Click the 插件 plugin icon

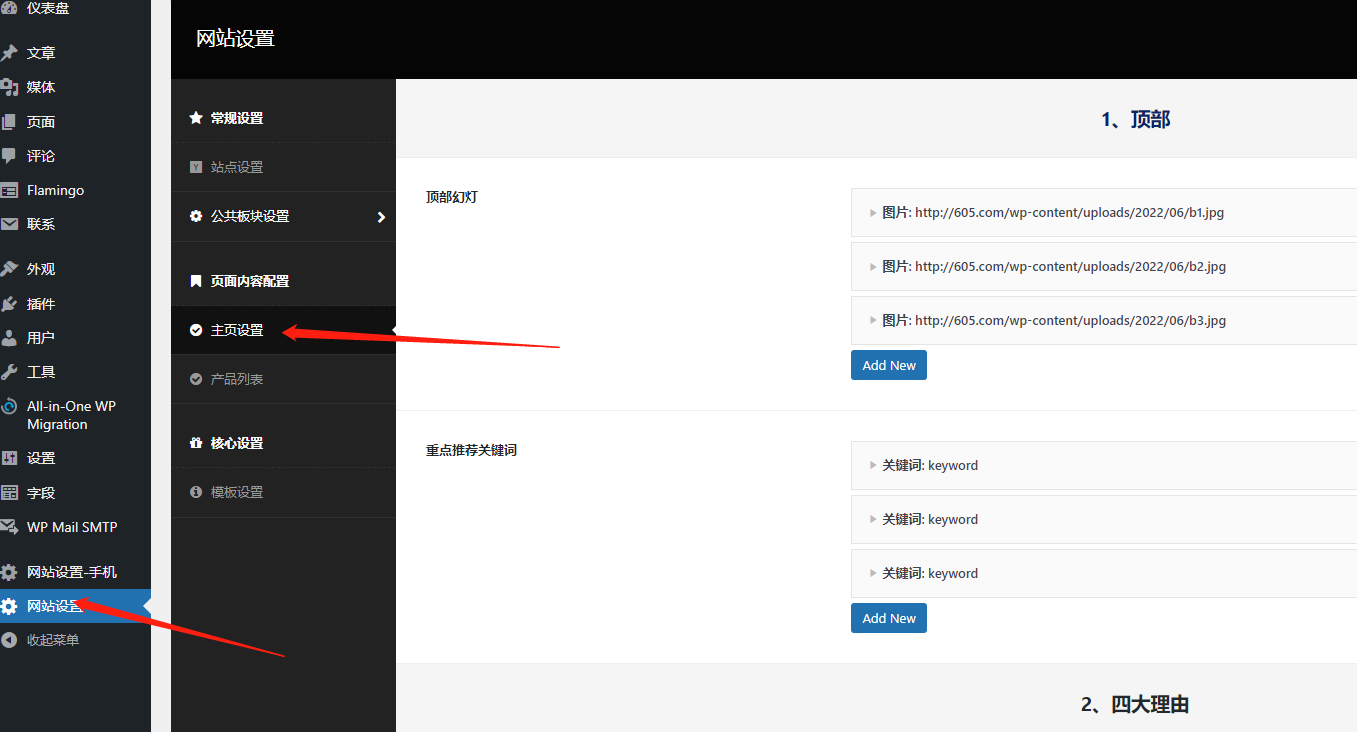9,304
